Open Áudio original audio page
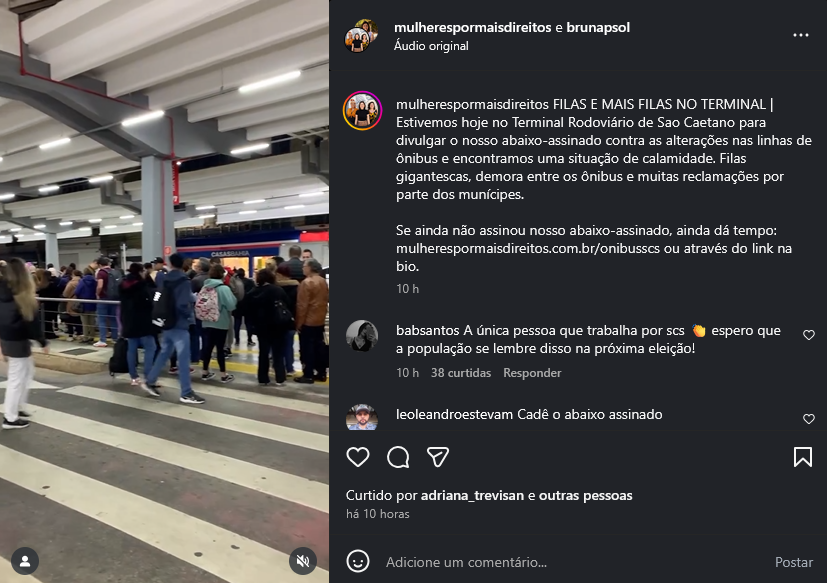 point(431,46)
